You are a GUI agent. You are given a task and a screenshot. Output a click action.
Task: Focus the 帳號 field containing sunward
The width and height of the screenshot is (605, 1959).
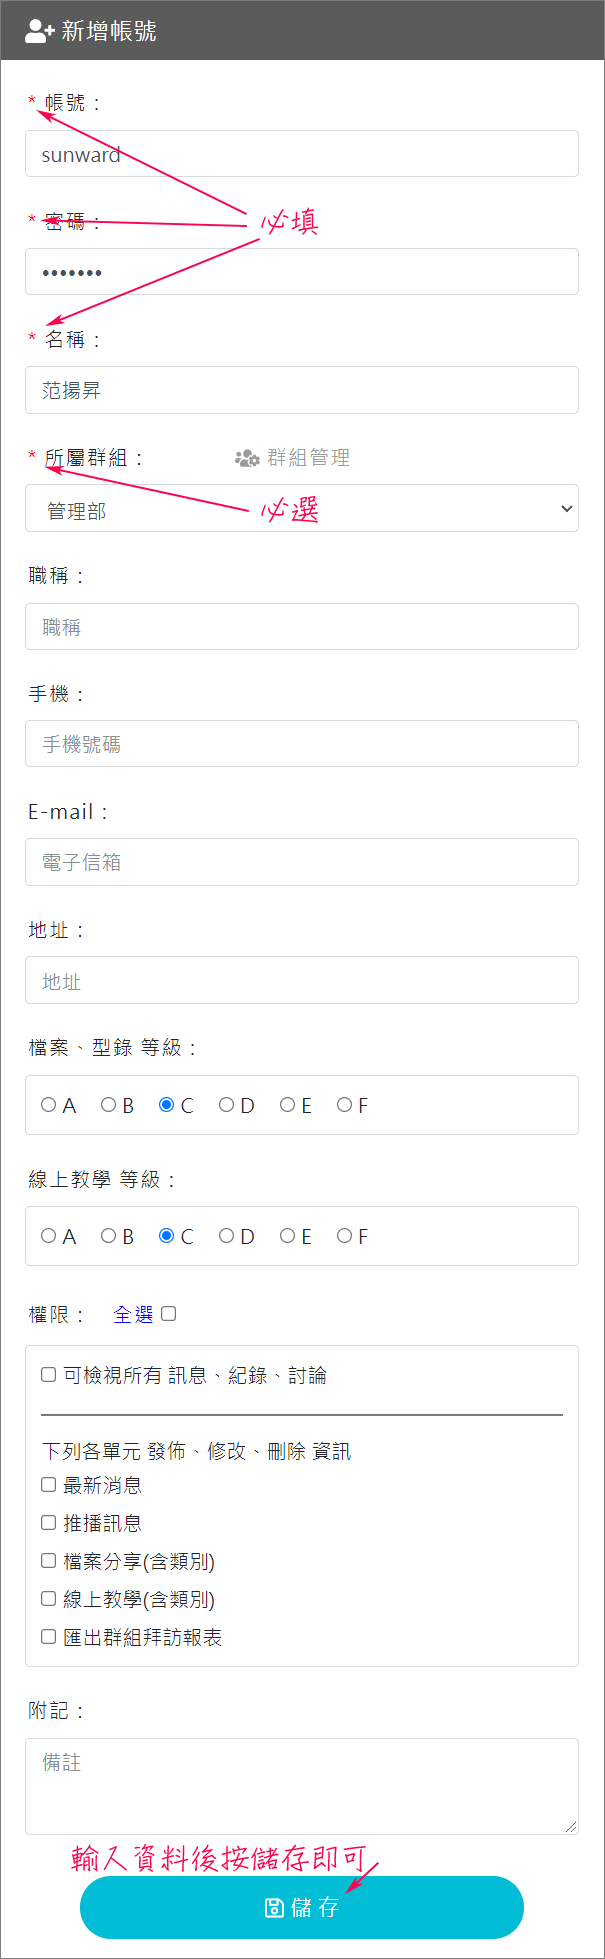(302, 154)
